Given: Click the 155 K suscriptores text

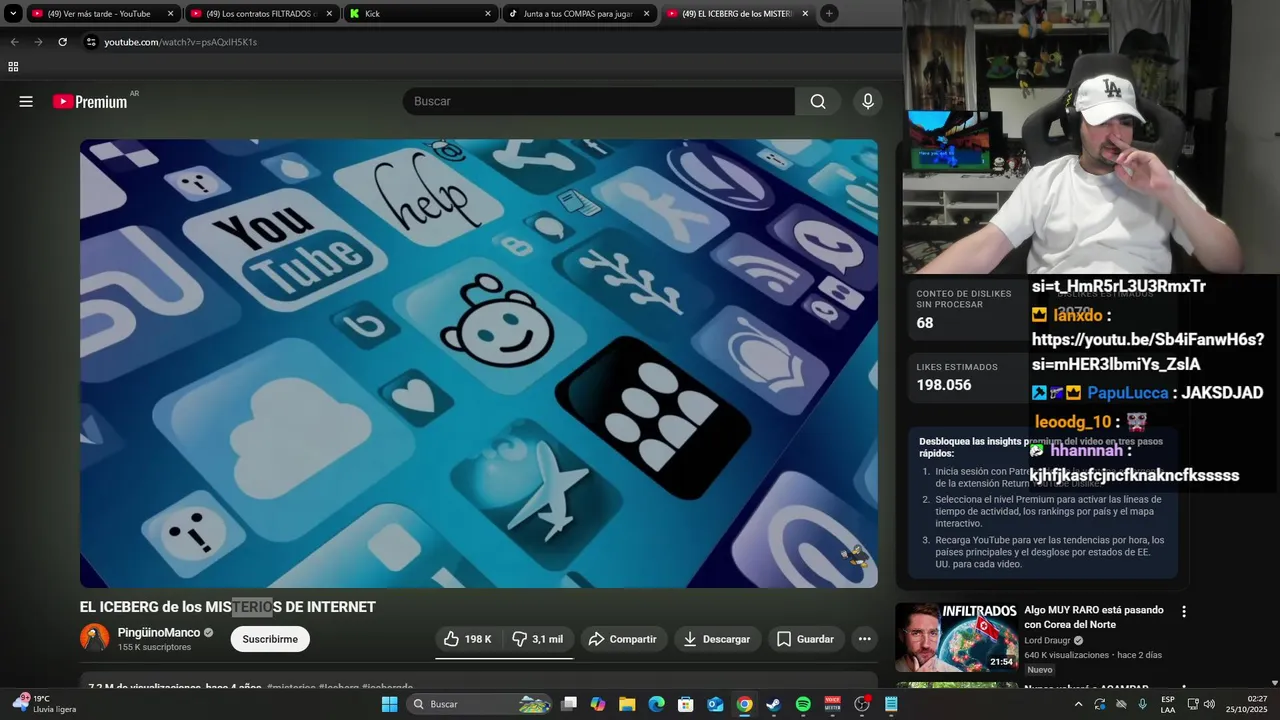Looking at the screenshot, I should pos(154,647).
